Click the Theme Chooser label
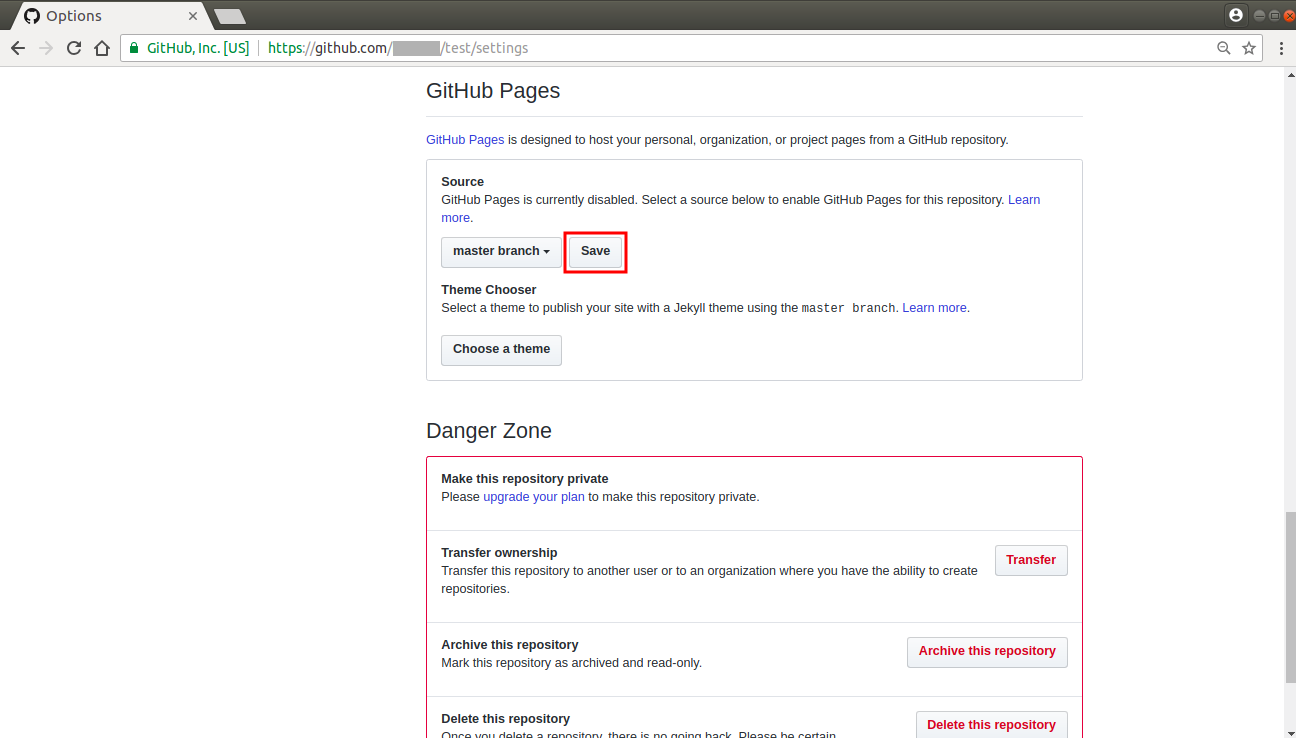This screenshot has width=1296, height=738. 489,290
